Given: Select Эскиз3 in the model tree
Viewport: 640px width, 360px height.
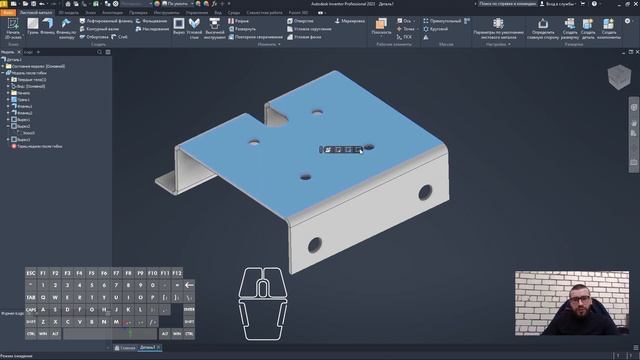Looking at the screenshot, I should (25, 133).
